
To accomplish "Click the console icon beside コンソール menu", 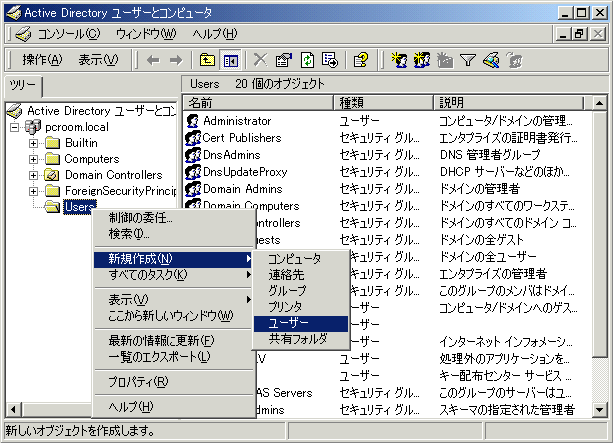I will 23,34.
